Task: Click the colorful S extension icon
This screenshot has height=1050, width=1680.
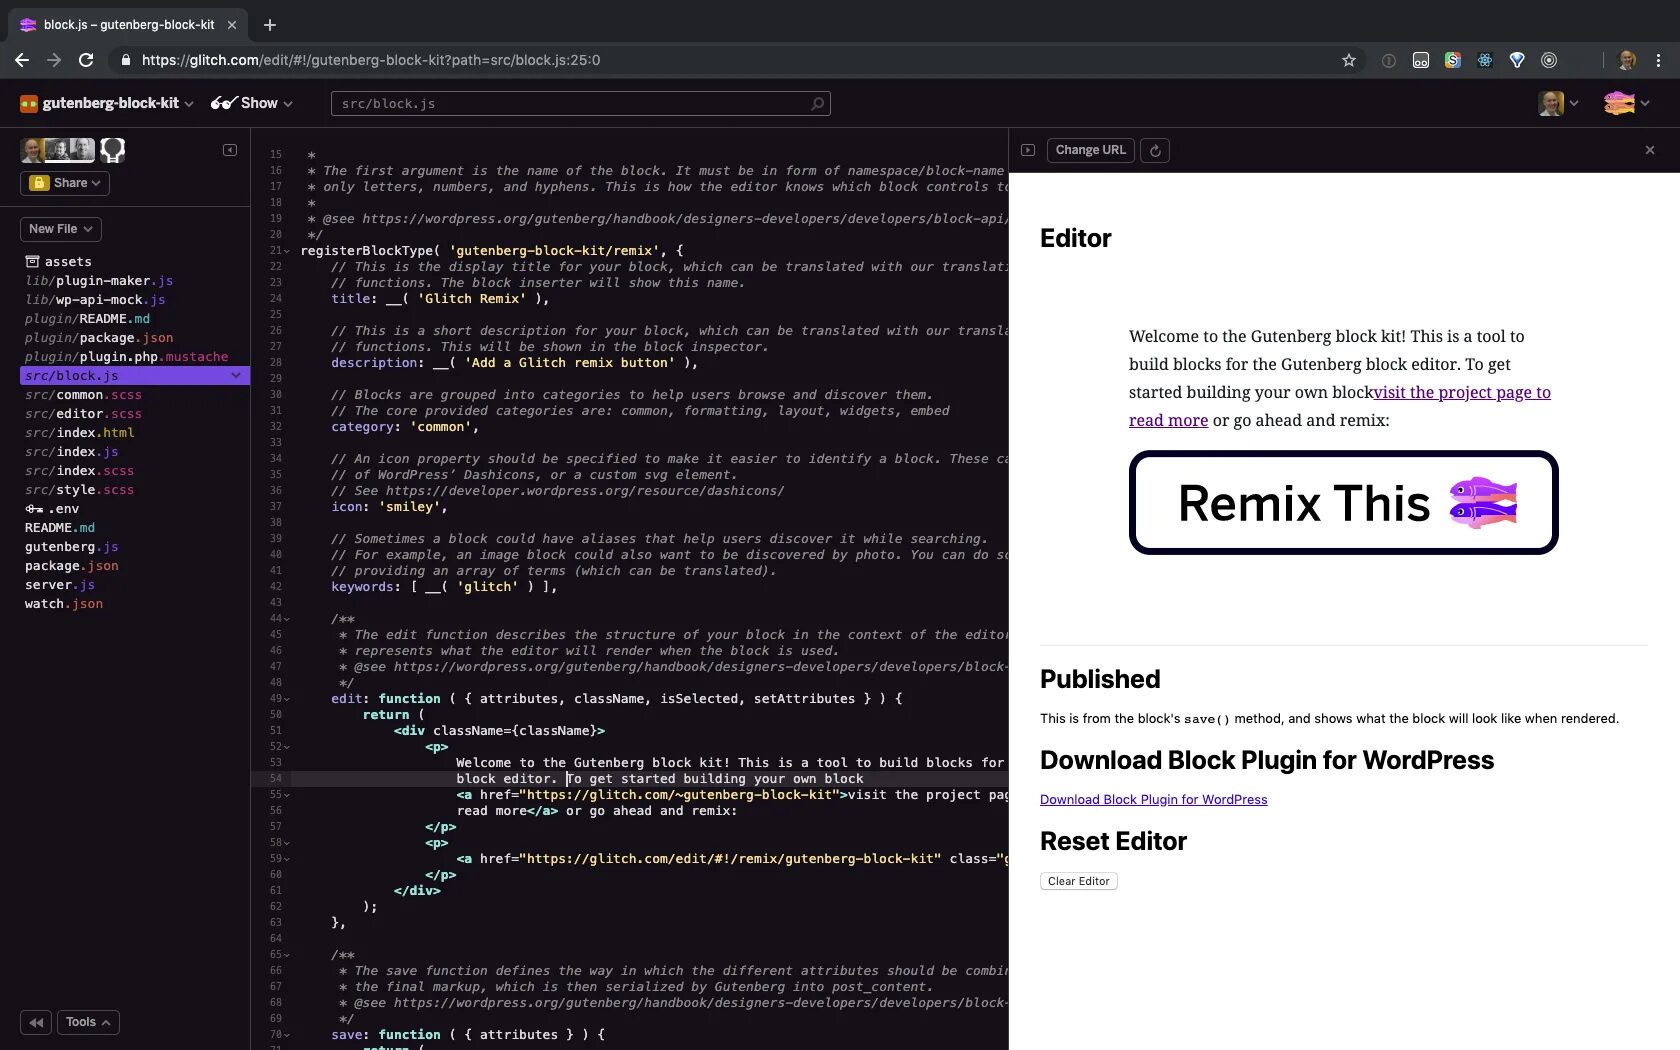Action: (1453, 60)
